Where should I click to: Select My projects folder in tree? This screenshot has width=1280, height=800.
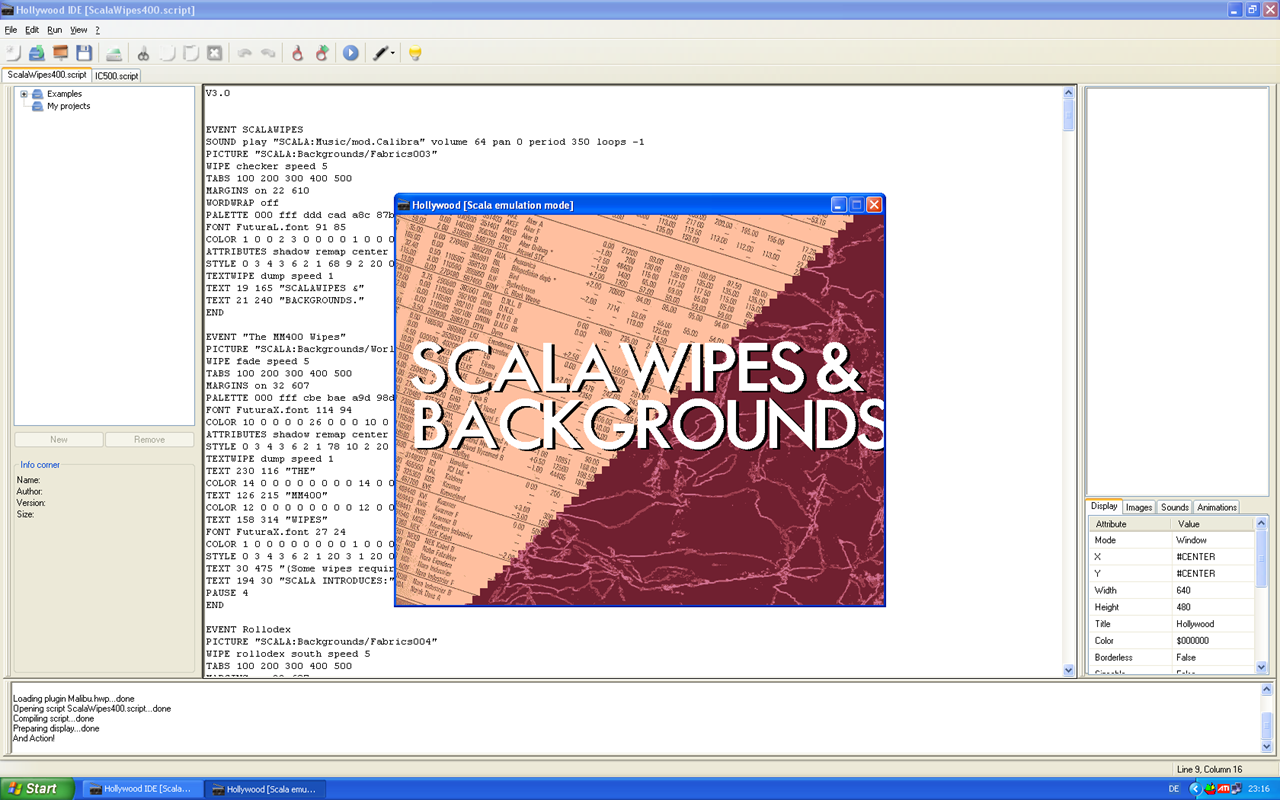(x=68, y=106)
